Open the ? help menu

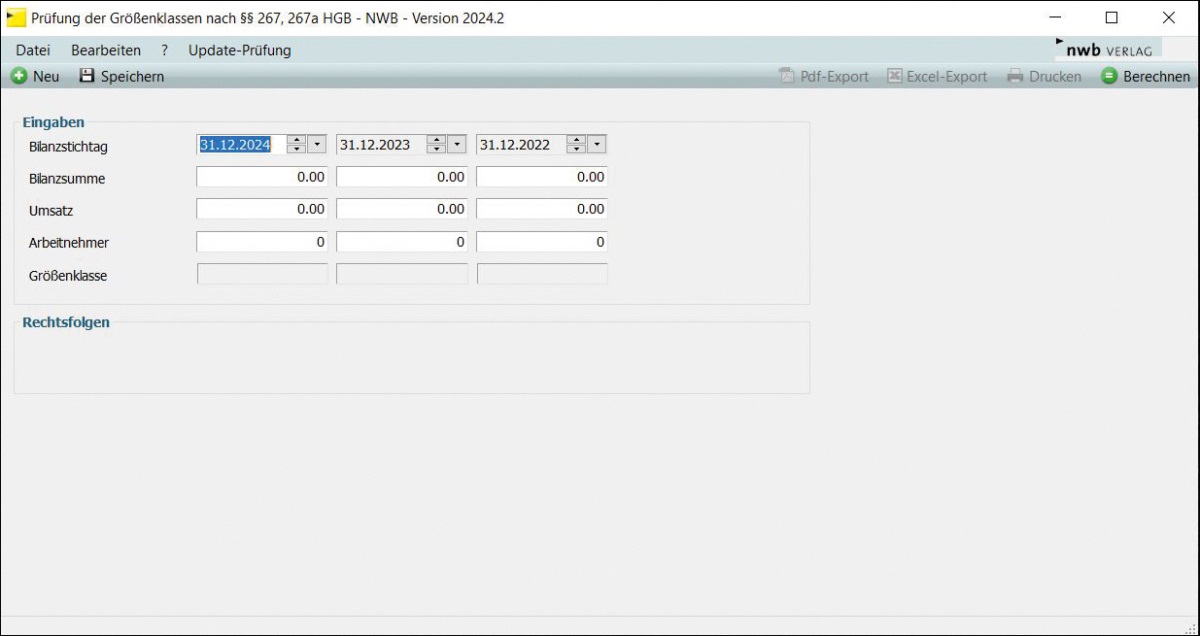165,50
